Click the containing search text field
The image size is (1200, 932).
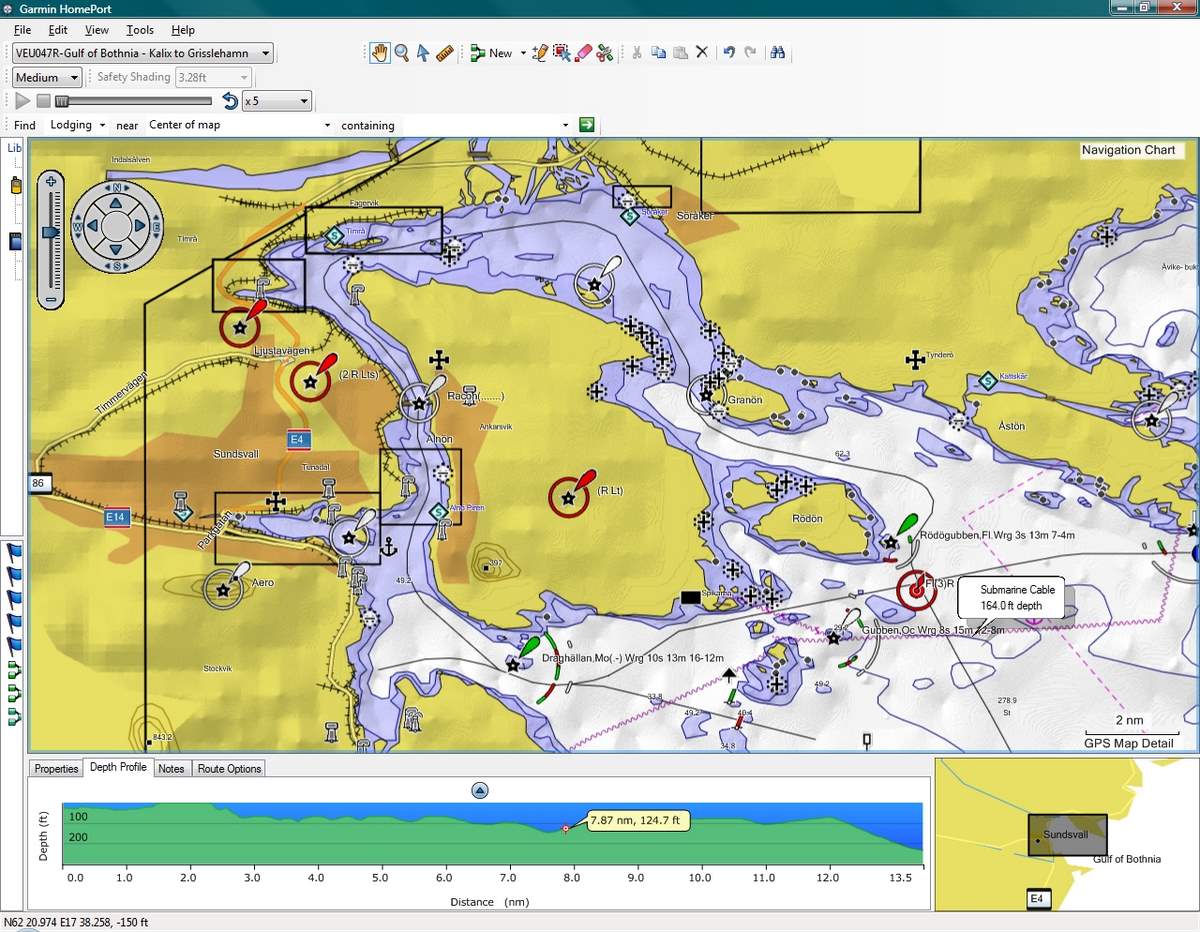point(482,125)
